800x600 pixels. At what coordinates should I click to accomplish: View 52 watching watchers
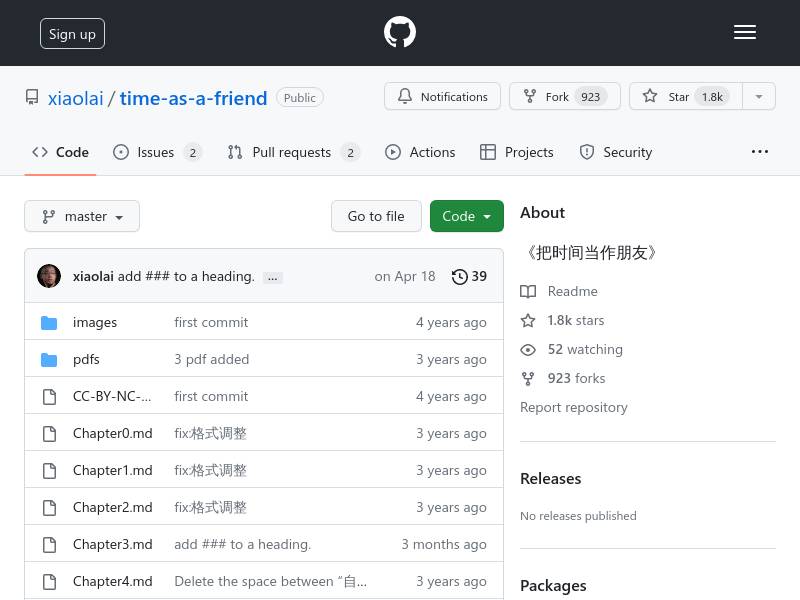pyautogui.click(x=585, y=349)
